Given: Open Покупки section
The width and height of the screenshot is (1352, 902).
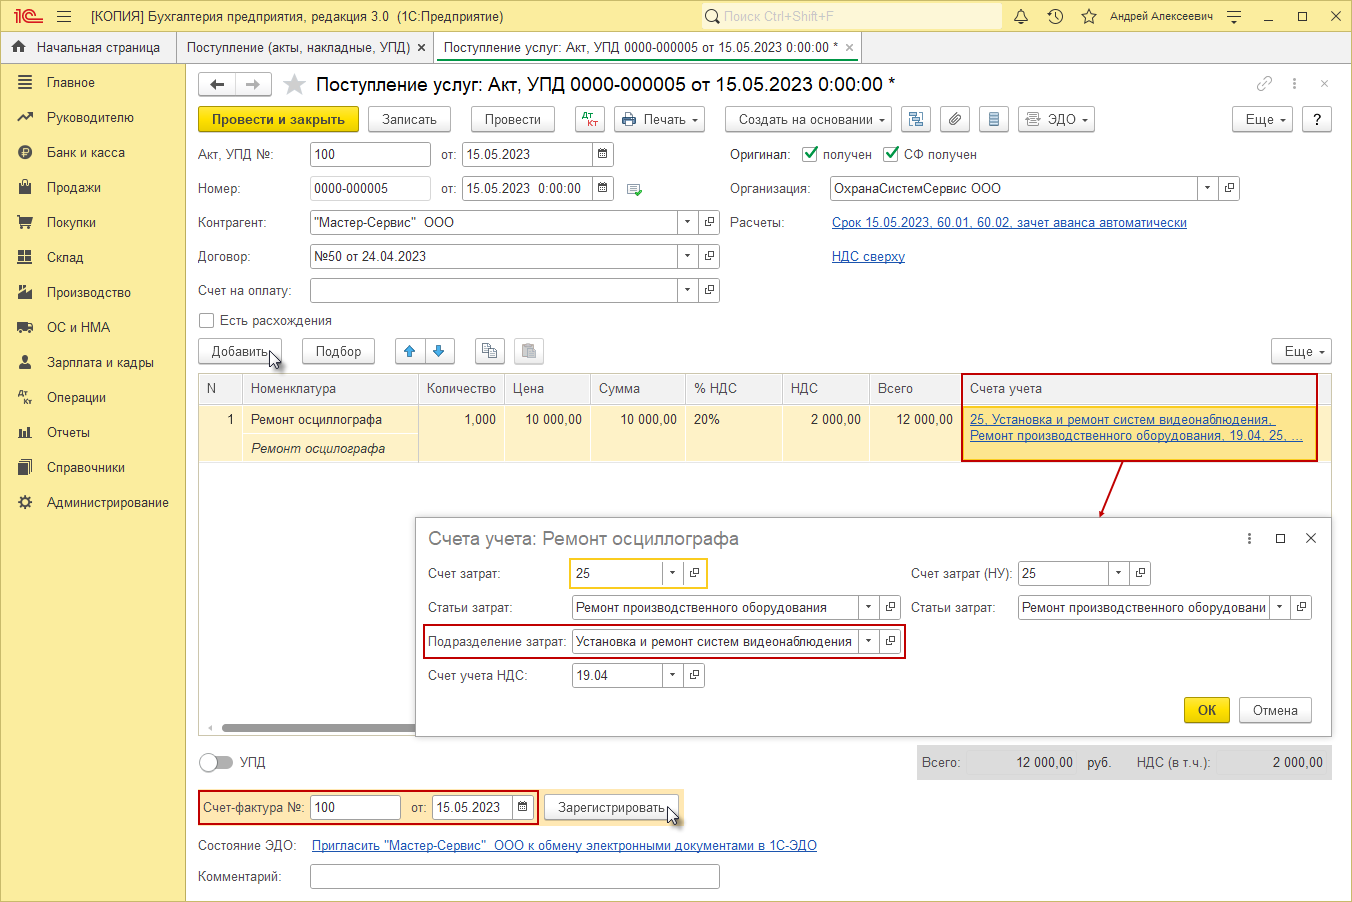Looking at the screenshot, I should (x=71, y=222).
